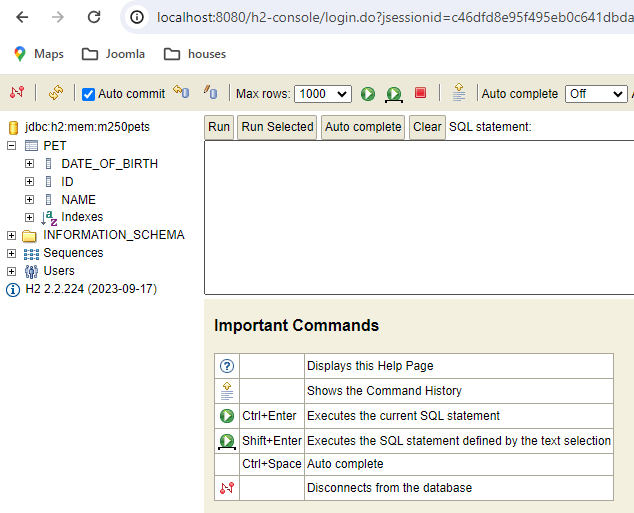Click the Rollback icon after Auto commit
The image size is (634, 513).
click(181, 93)
